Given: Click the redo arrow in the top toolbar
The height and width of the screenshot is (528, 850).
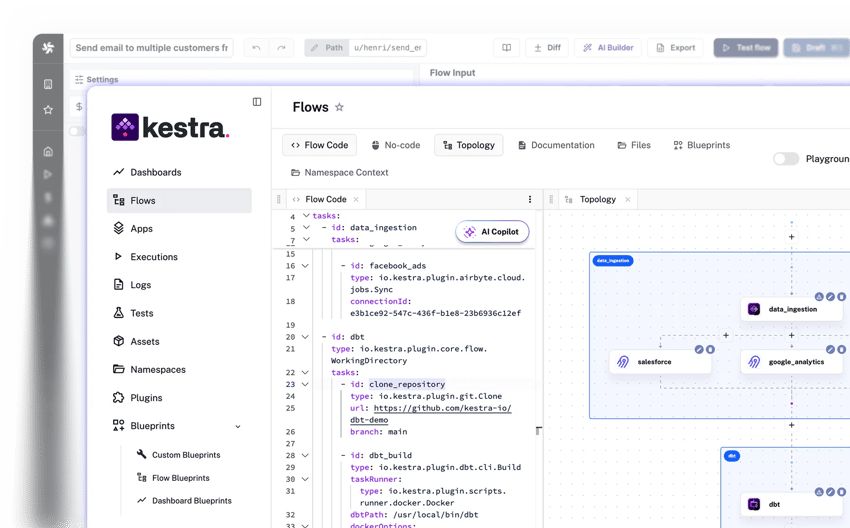Looking at the screenshot, I should click(282, 47).
